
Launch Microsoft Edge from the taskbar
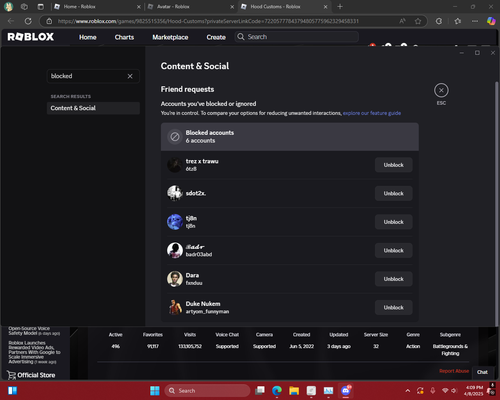tap(277, 391)
